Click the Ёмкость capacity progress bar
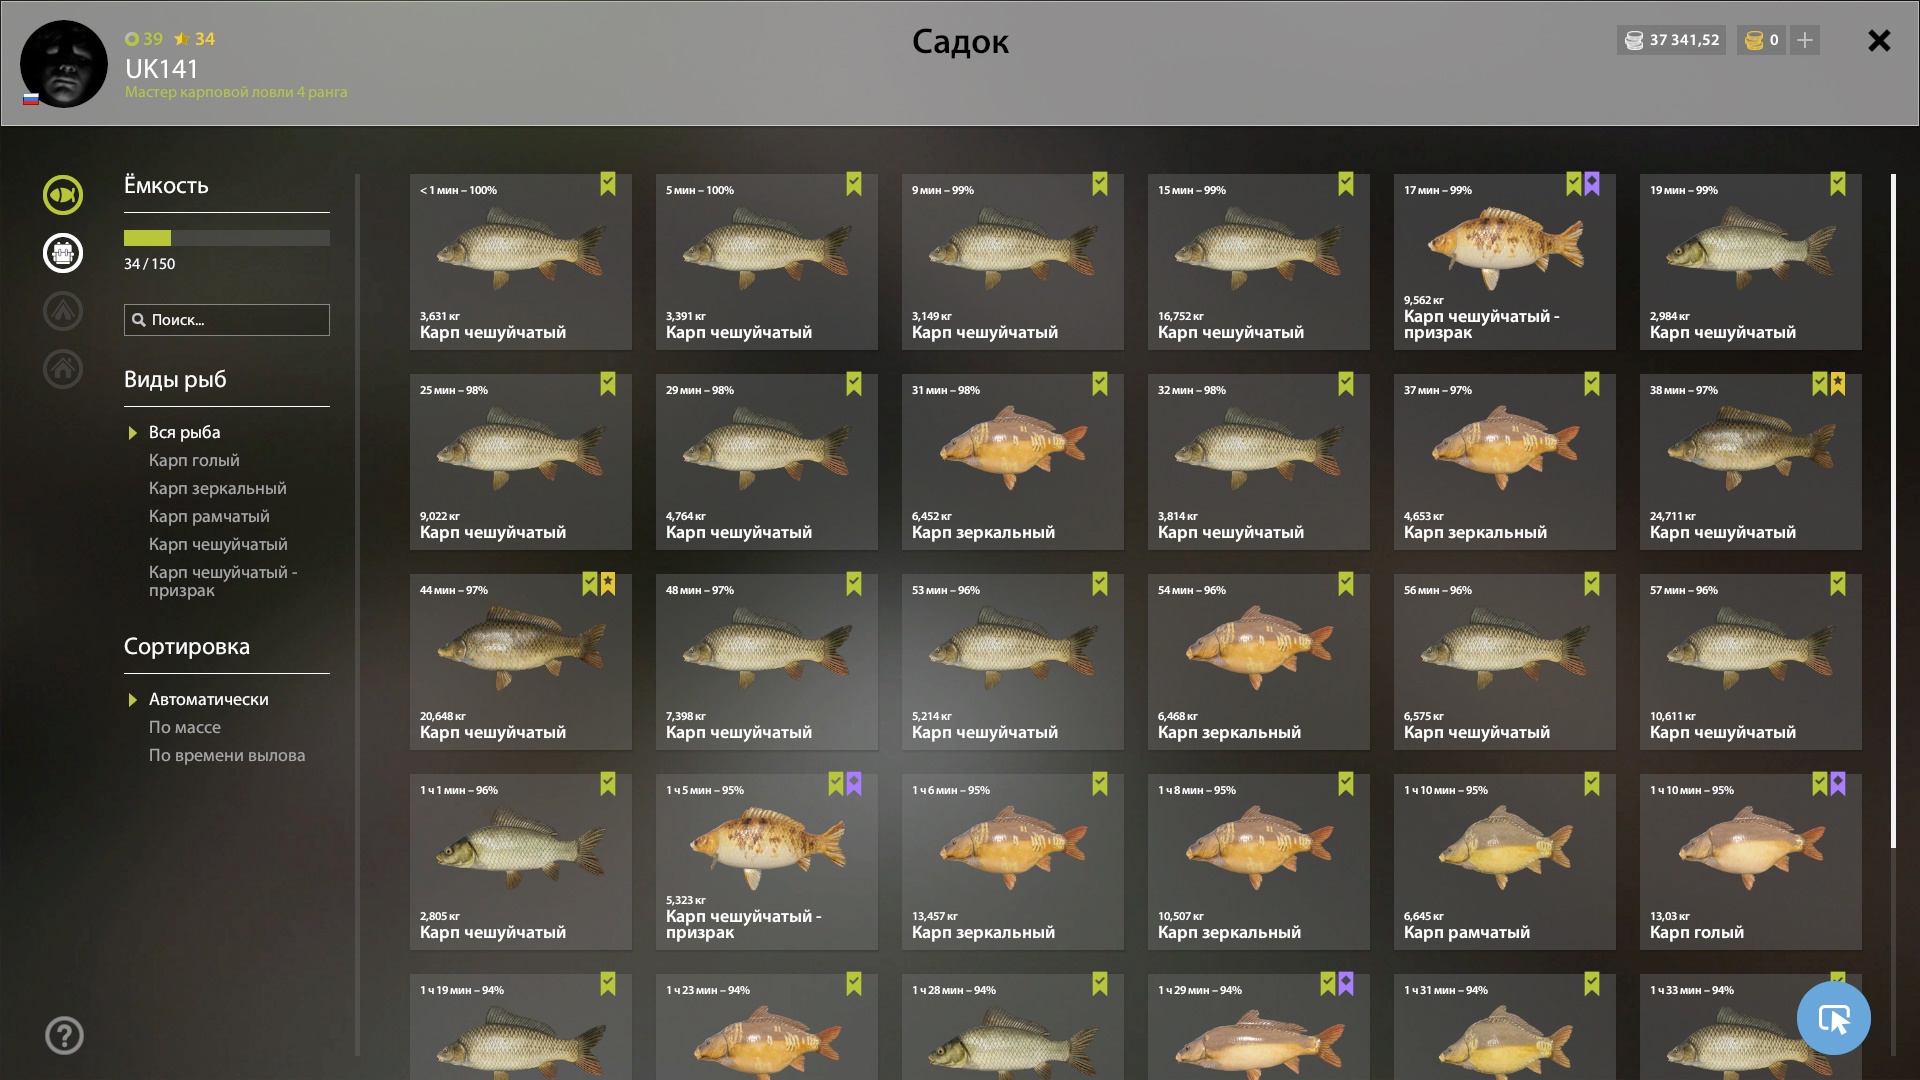The image size is (1920, 1080). (x=227, y=238)
